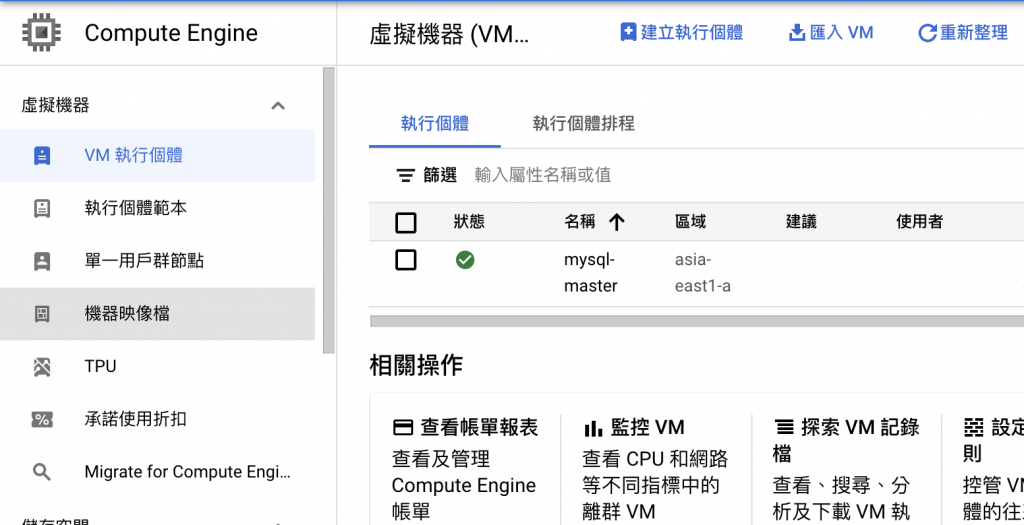Click the filter lines icon next to 篩選
Screen dimensions: 1024x525
pos(406,176)
